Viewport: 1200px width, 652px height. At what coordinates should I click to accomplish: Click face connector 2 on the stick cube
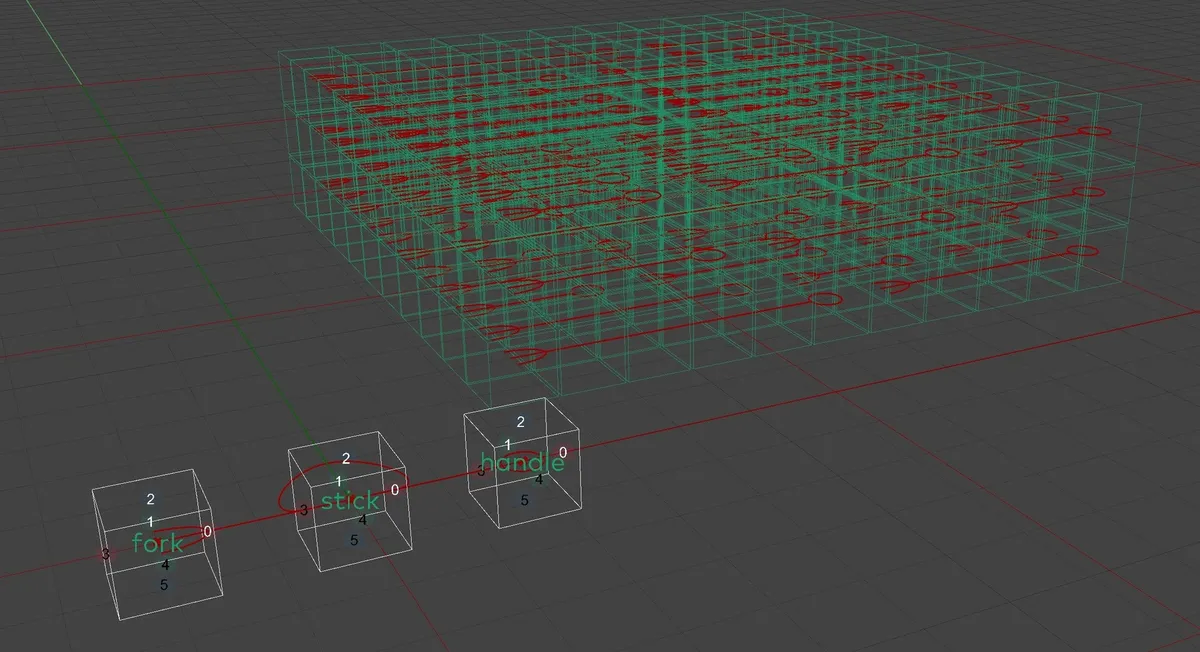click(x=344, y=457)
